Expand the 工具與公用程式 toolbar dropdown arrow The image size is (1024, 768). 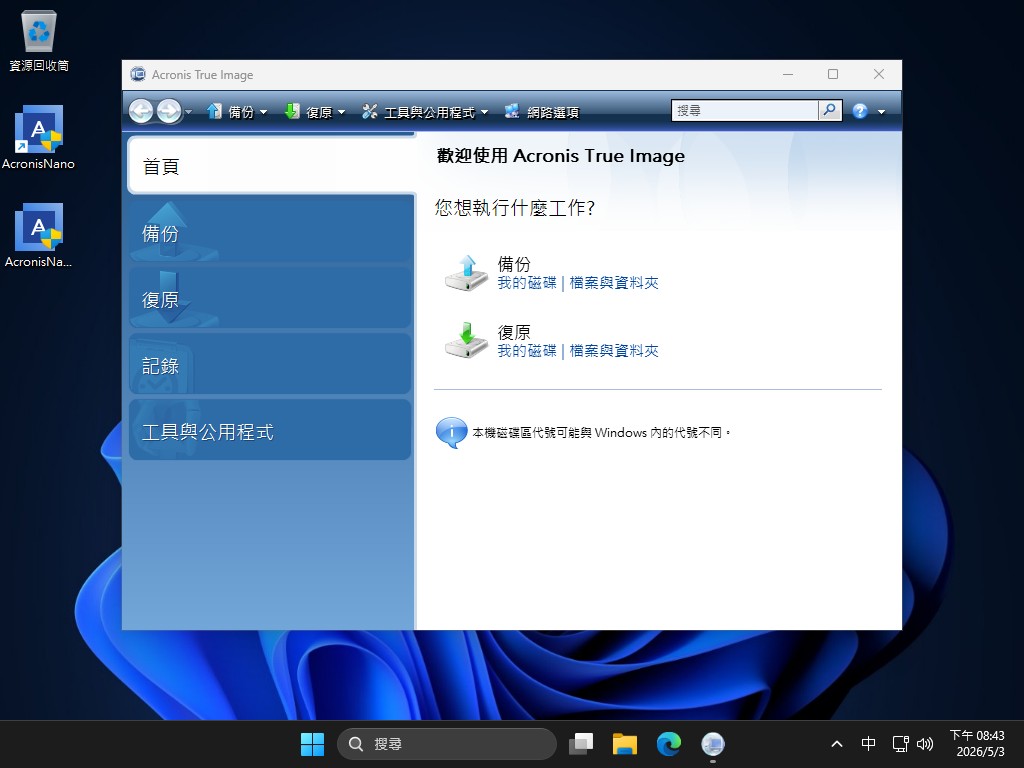point(485,112)
